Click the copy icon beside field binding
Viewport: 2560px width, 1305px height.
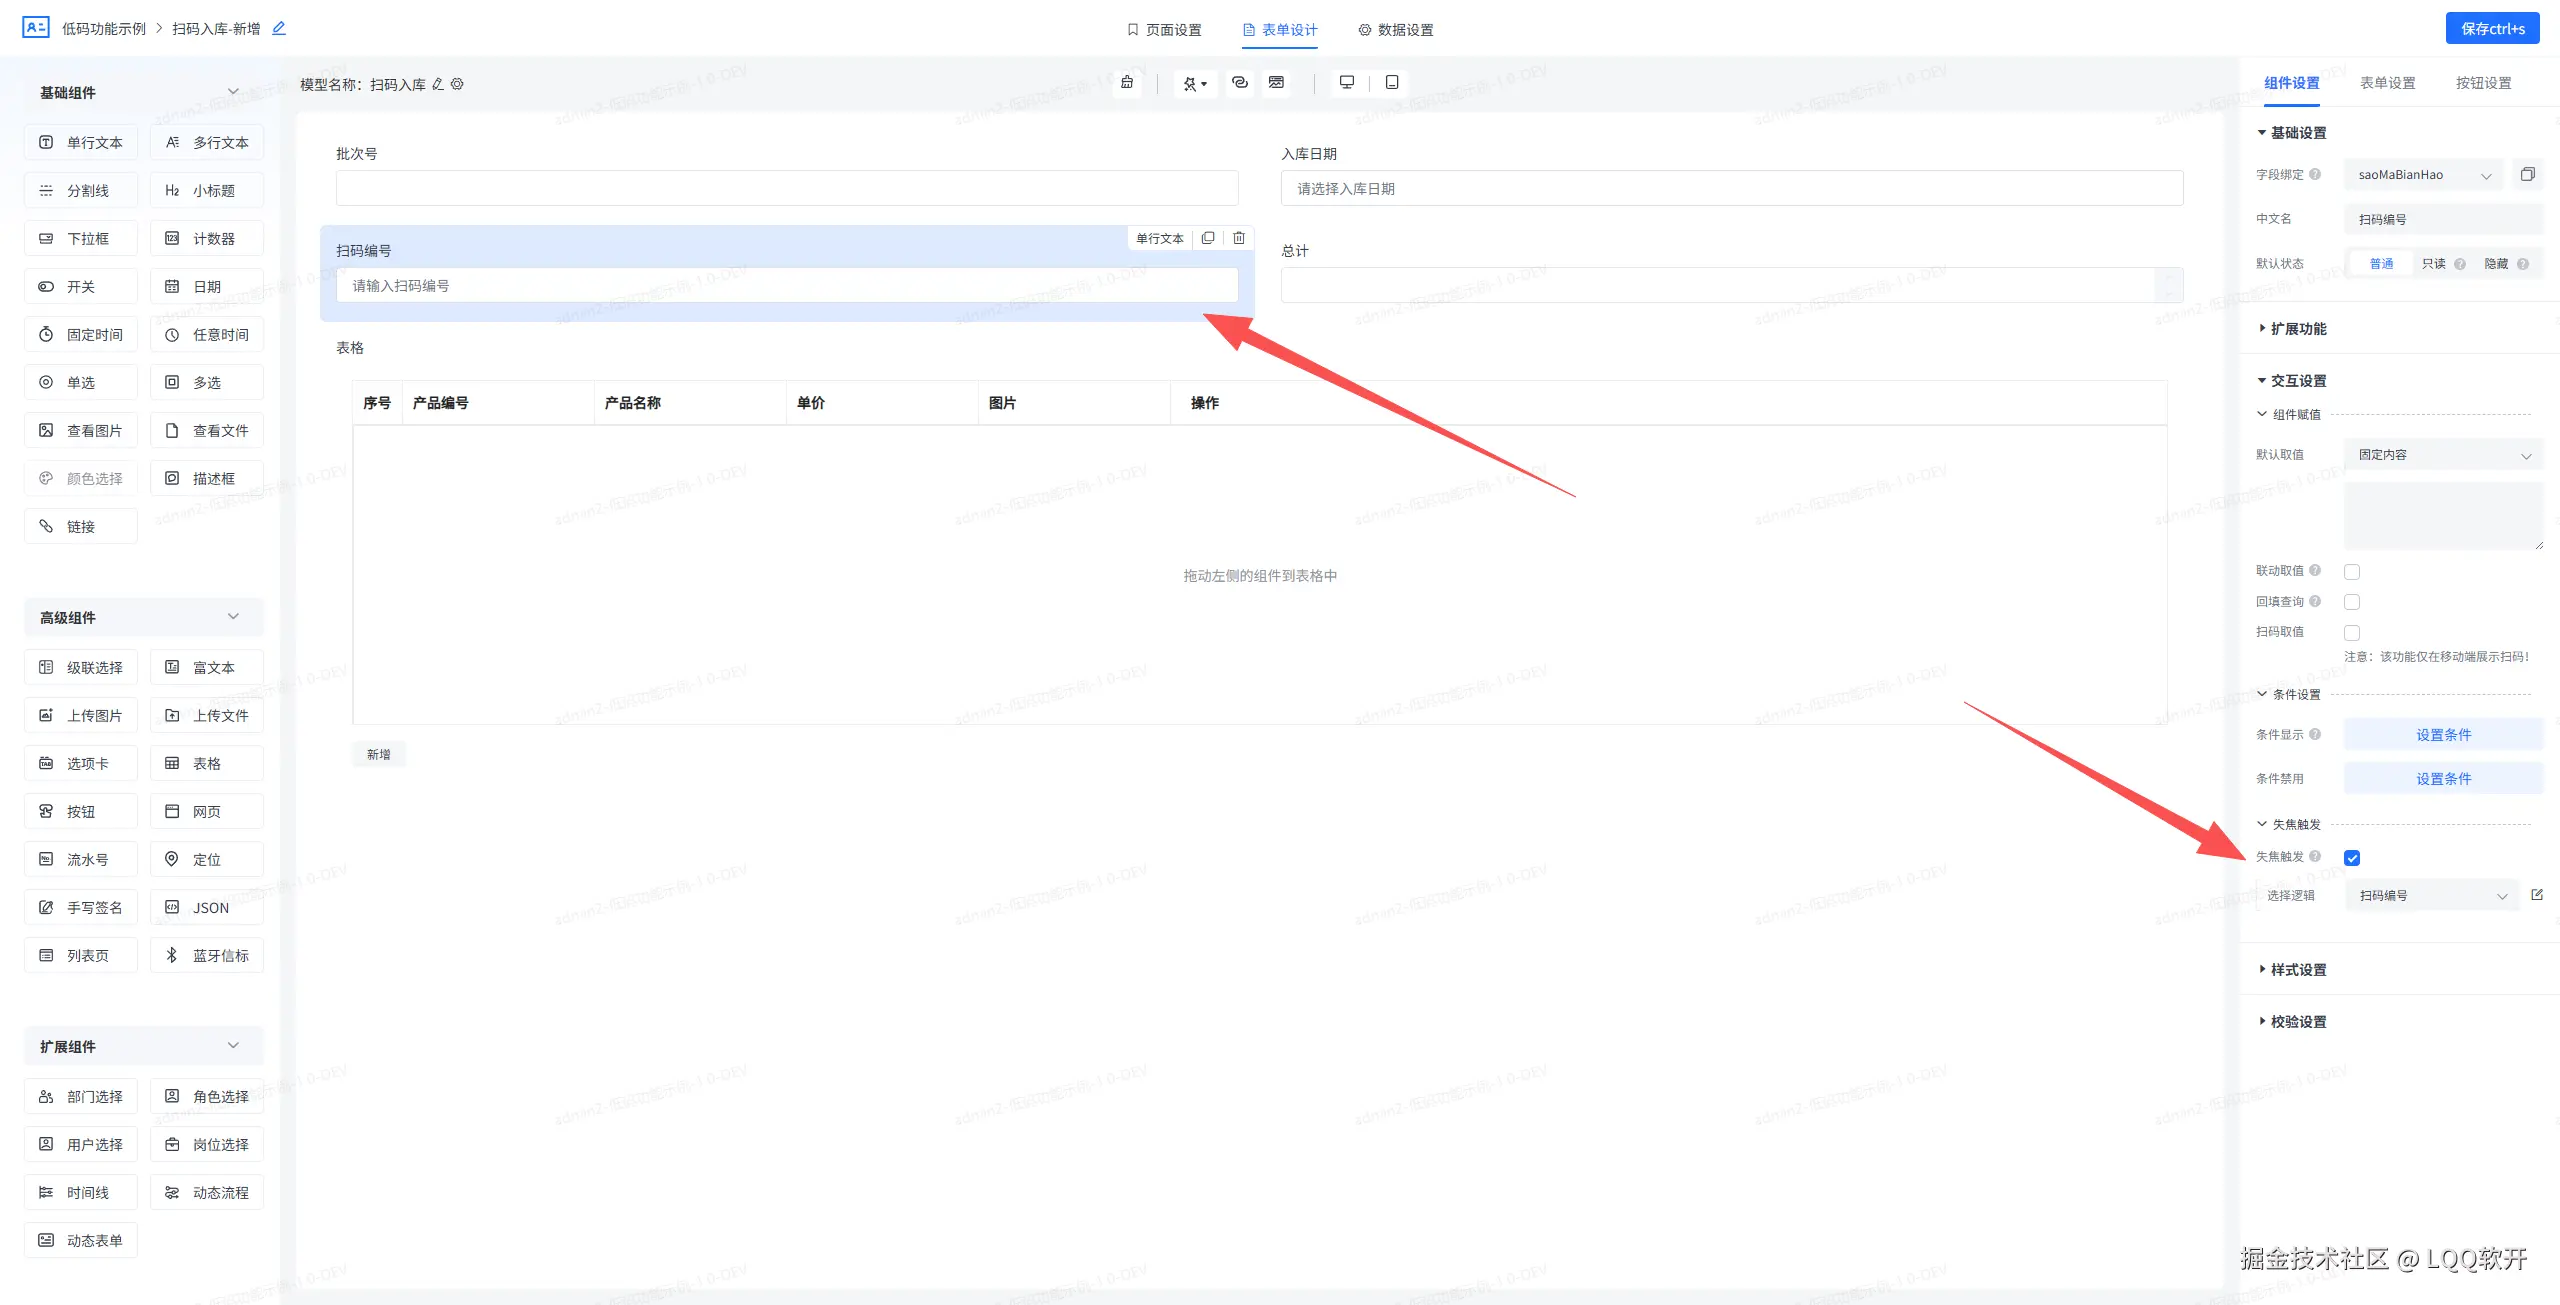(2528, 175)
